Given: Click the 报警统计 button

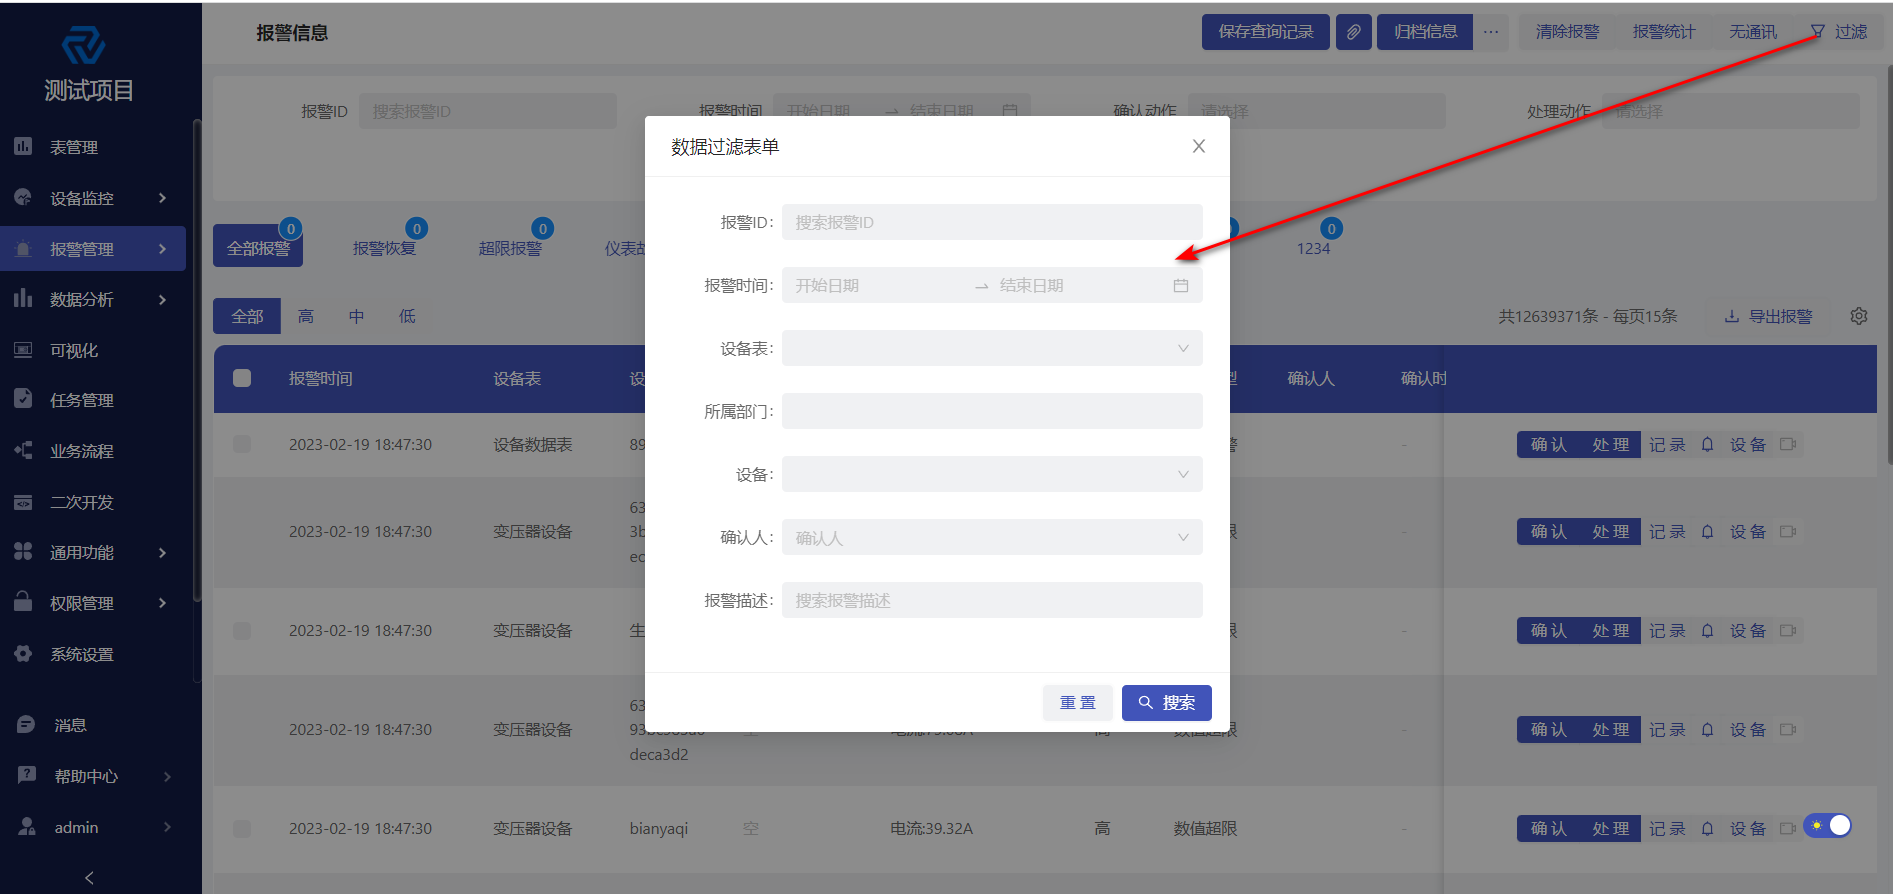Looking at the screenshot, I should coord(1664,32).
